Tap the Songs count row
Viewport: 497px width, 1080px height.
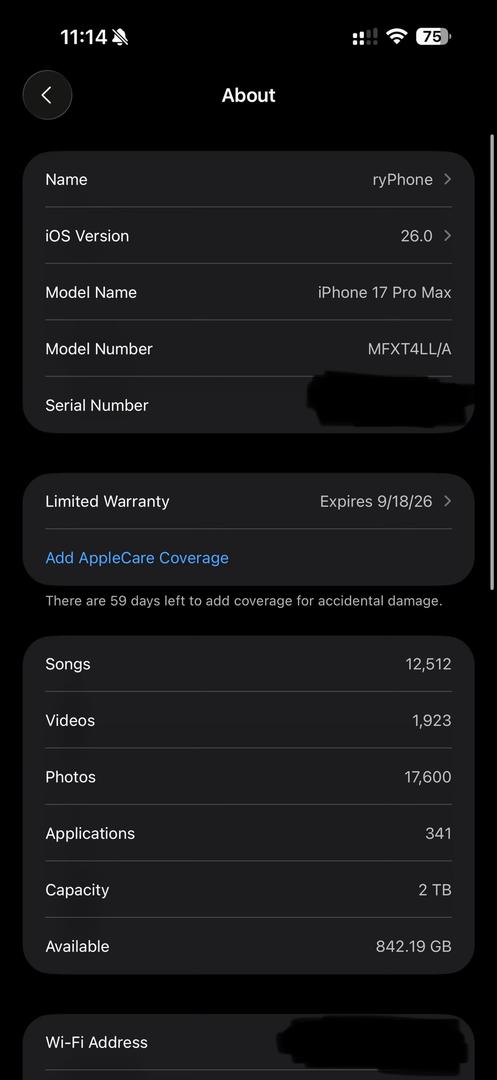click(x=248, y=664)
